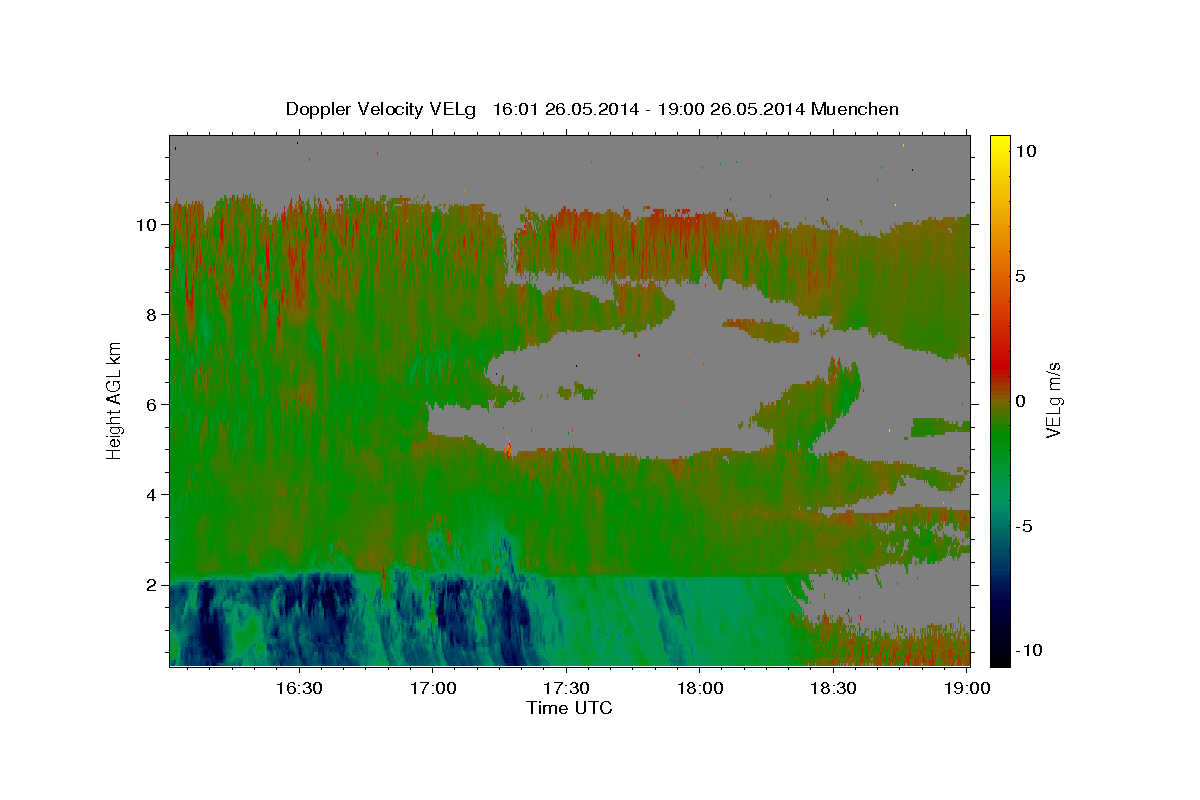Screen dimensions: 1200x800
Task: Click the 'Time UTC' axis label
Action: [569, 708]
